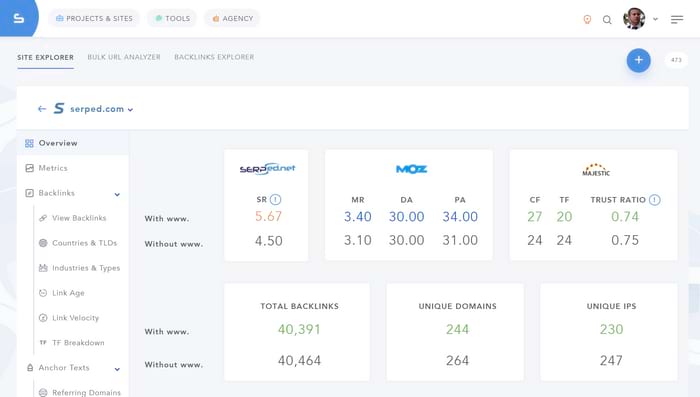Image resolution: width=700 pixels, height=397 pixels.
Task: Go back using the left arrow
Action: (x=42, y=109)
